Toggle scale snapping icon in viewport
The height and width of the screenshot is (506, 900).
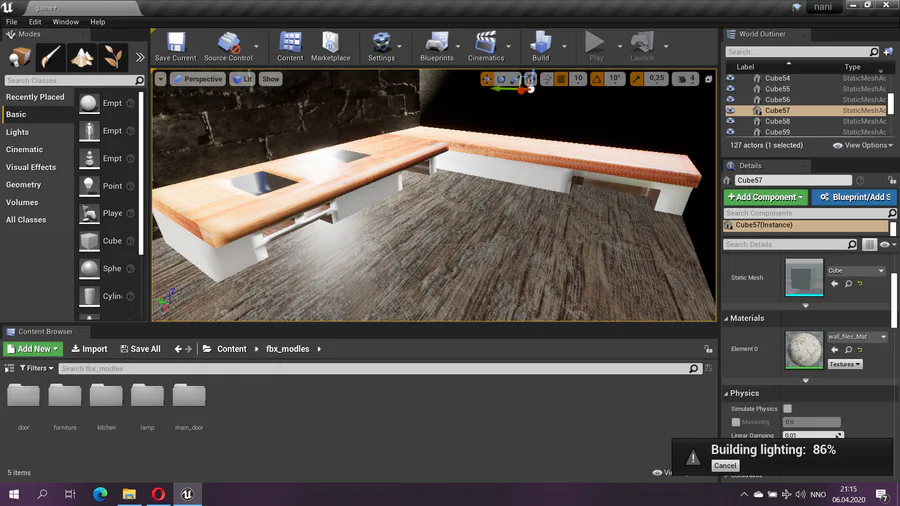coord(637,79)
